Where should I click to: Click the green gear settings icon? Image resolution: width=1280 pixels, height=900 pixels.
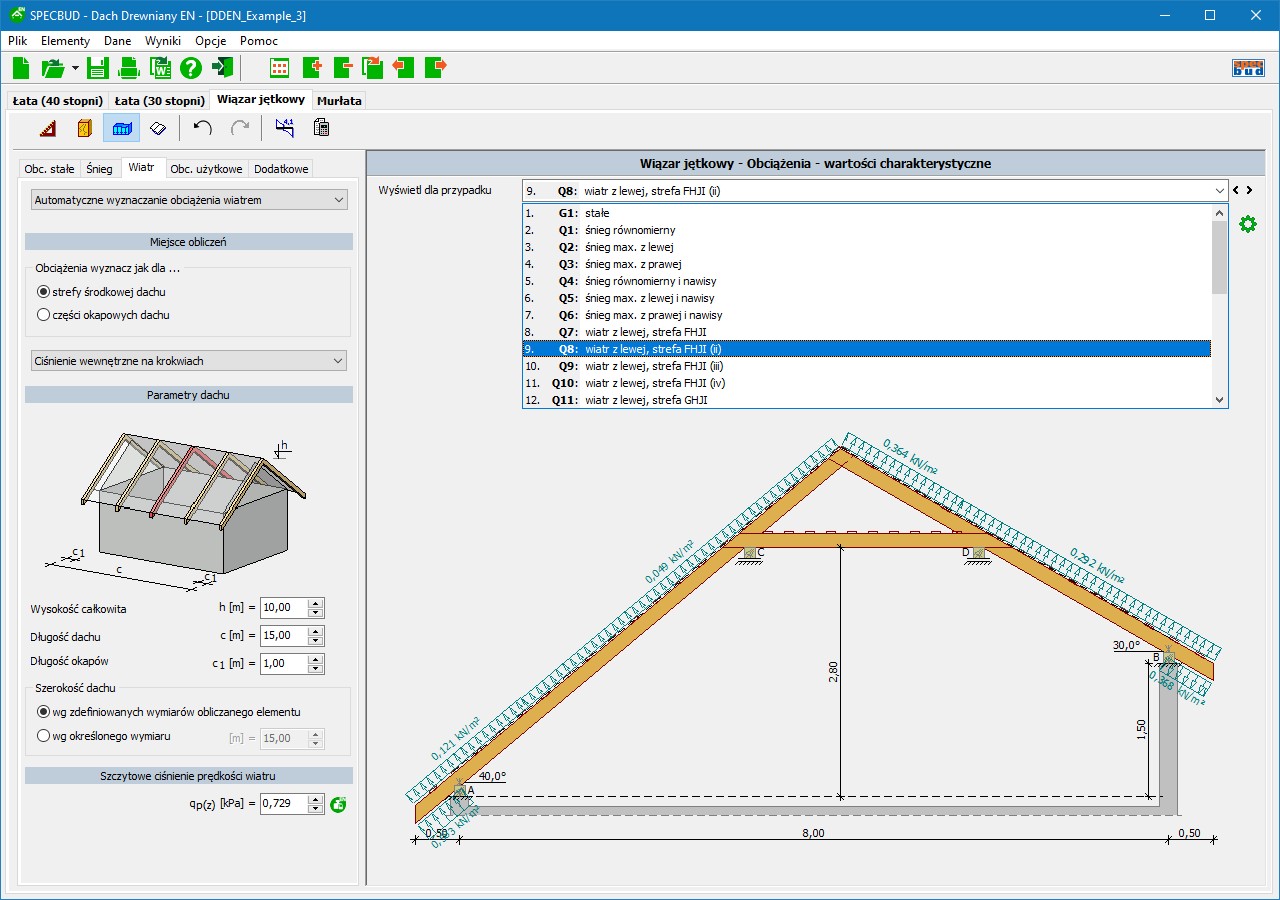[x=1247, y=224]
